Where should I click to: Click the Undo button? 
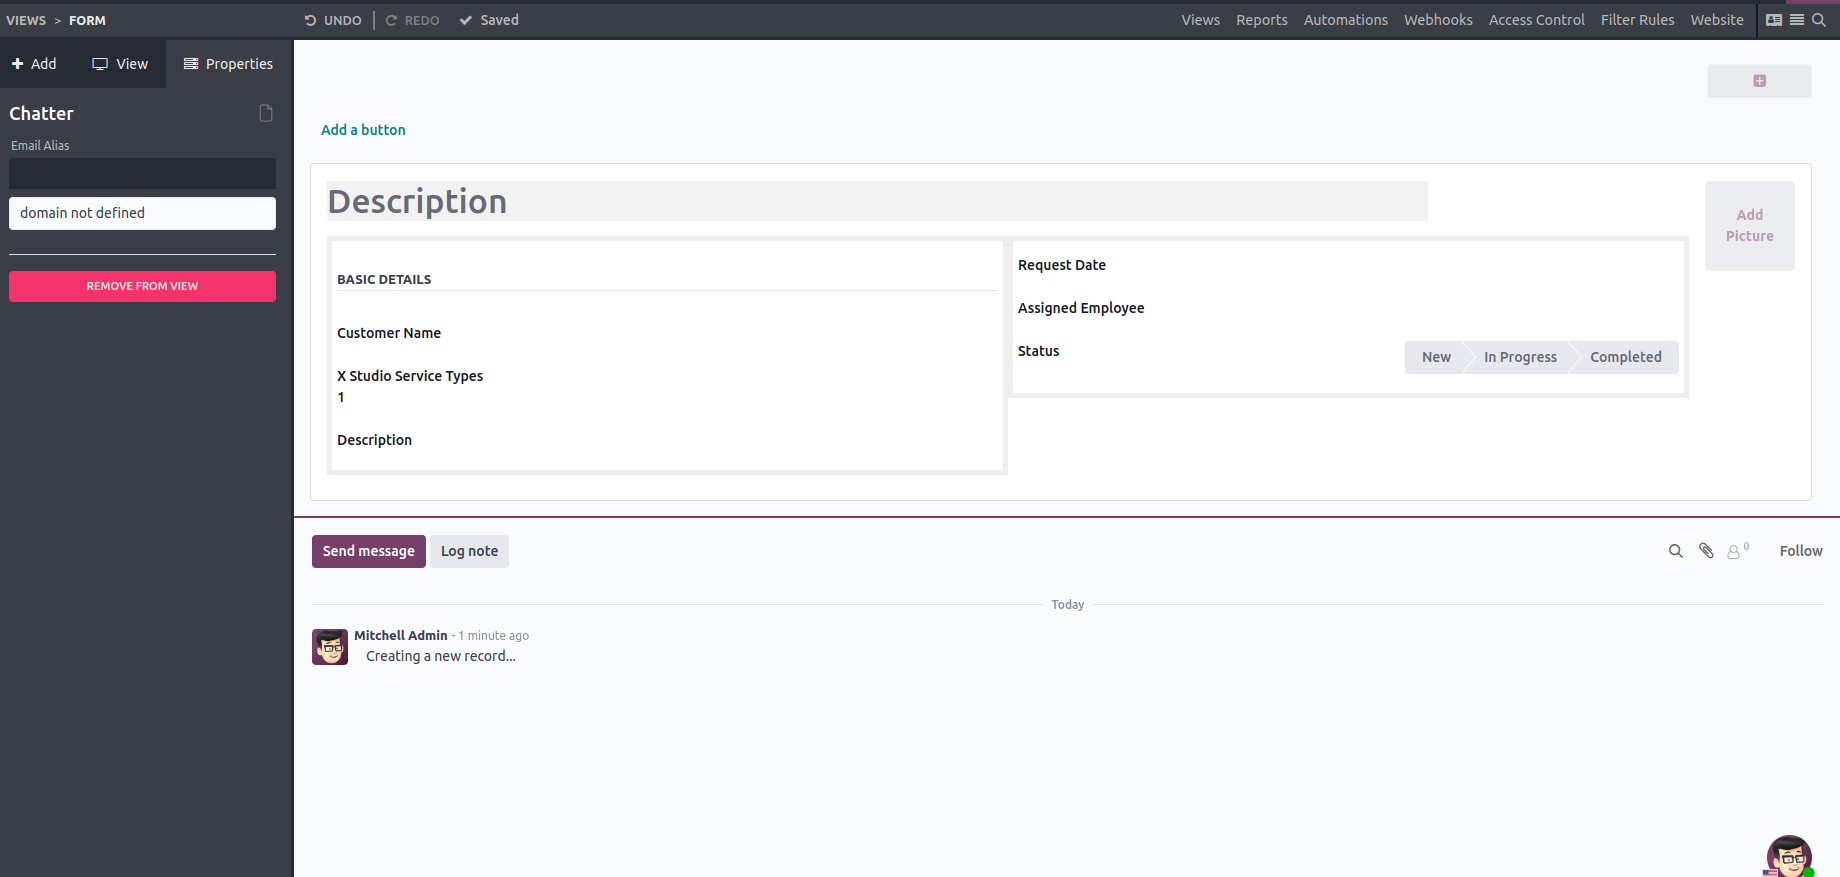(333, 20)
